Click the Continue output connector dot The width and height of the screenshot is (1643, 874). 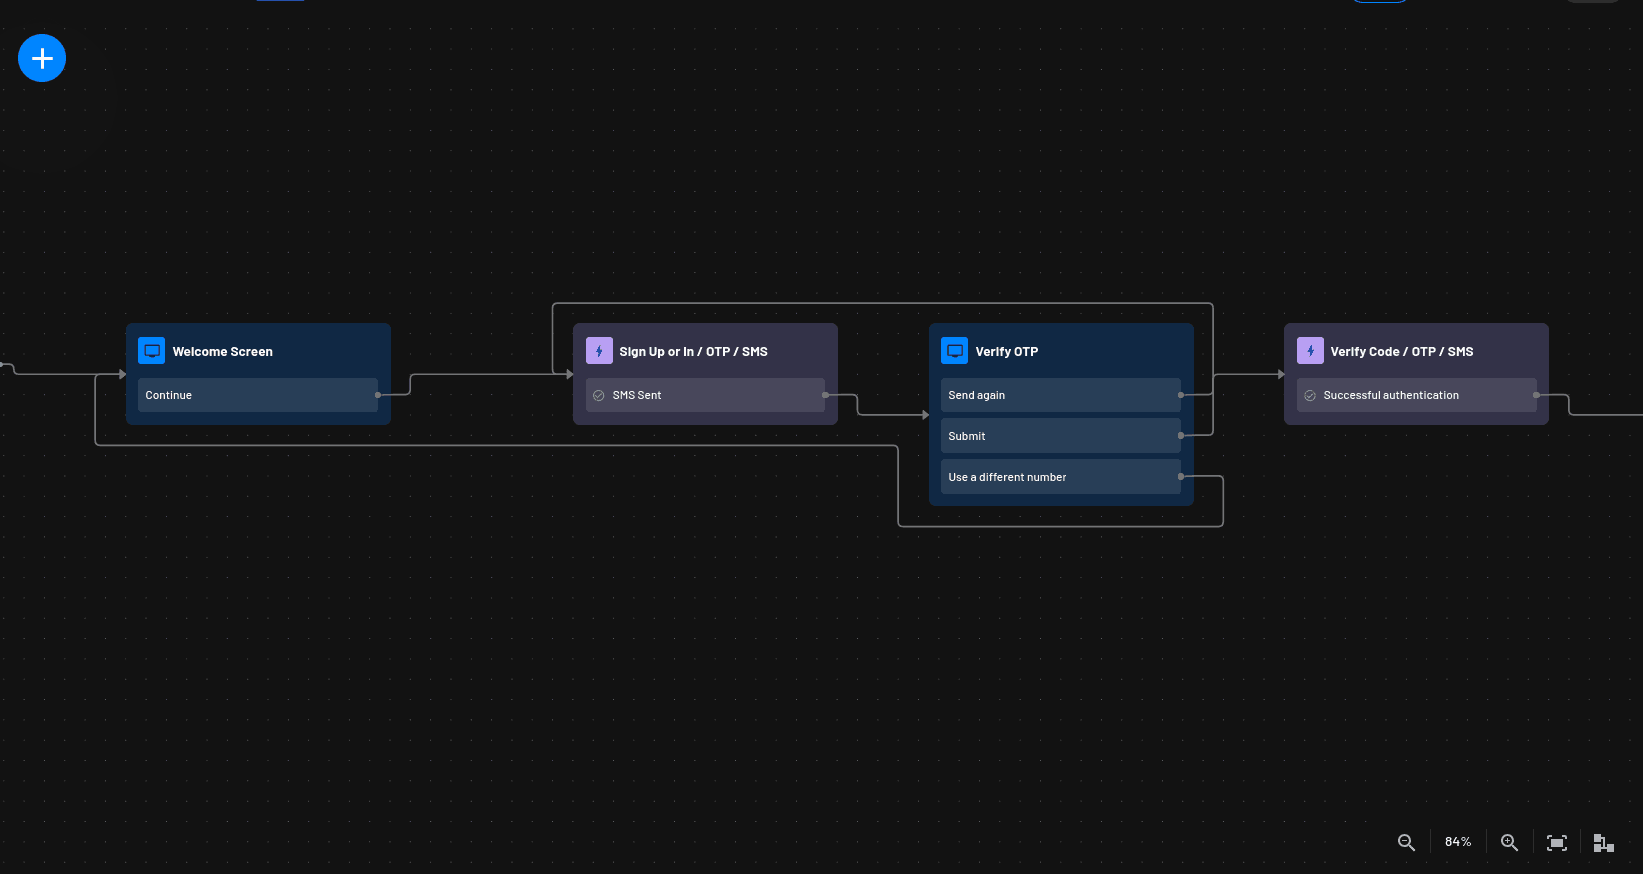[378, 395]
